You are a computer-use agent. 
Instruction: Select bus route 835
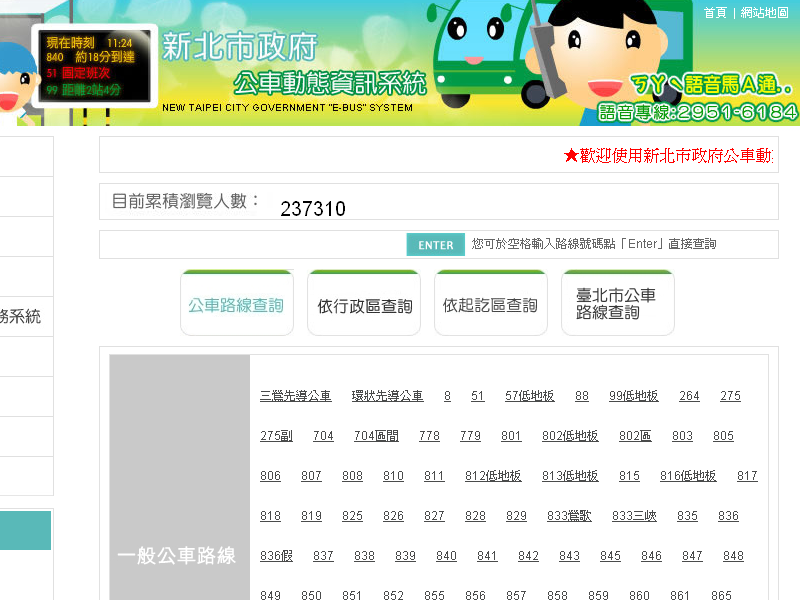coord(687,516)
